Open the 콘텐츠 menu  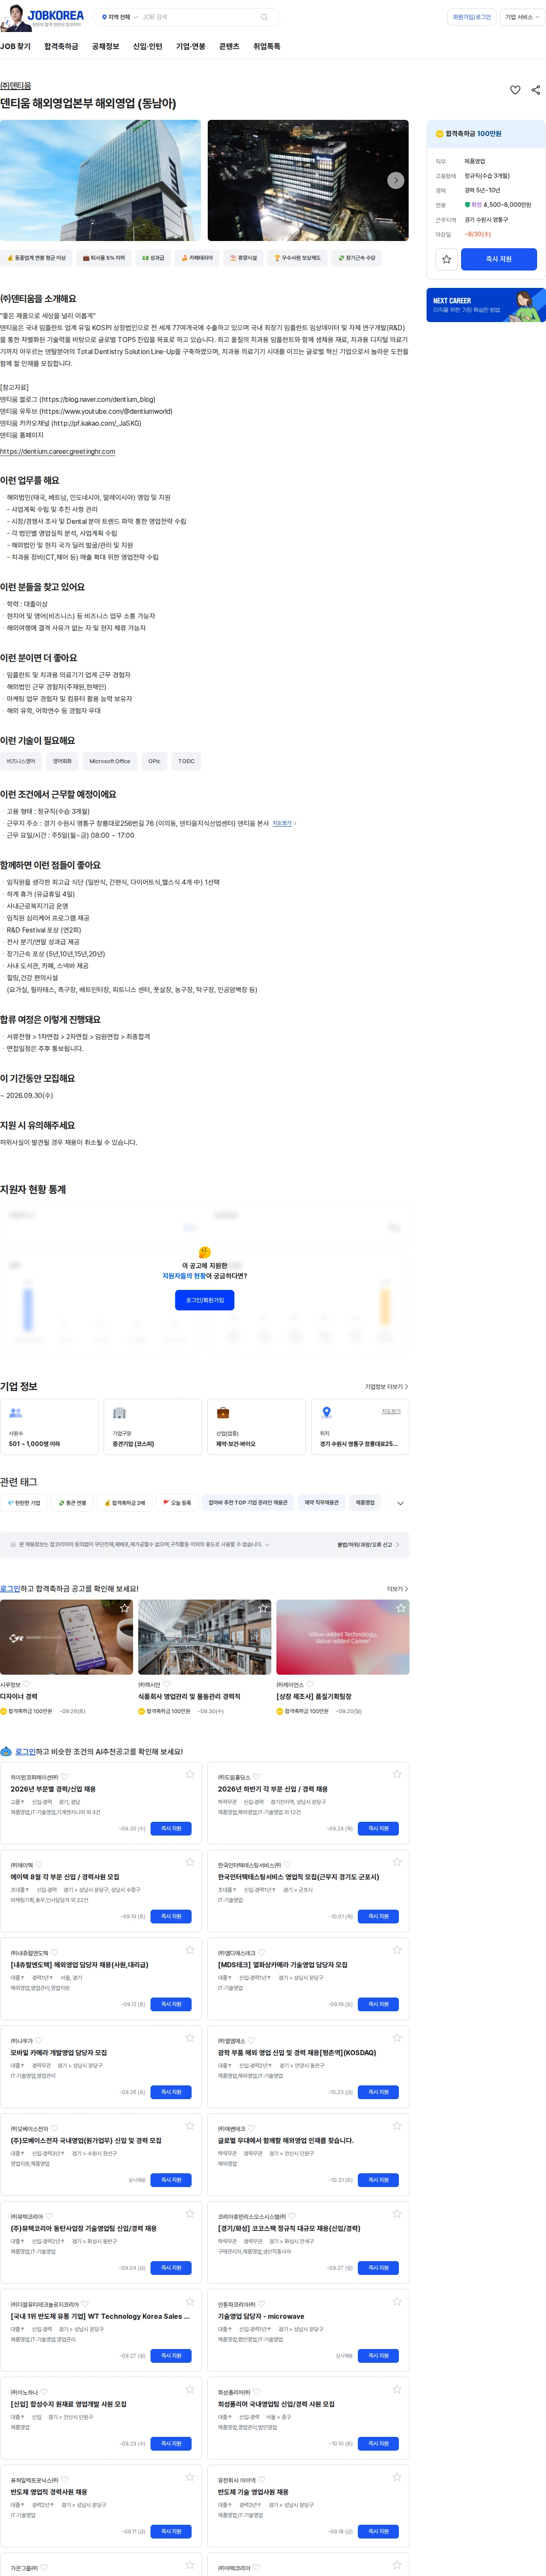[229, 46]
